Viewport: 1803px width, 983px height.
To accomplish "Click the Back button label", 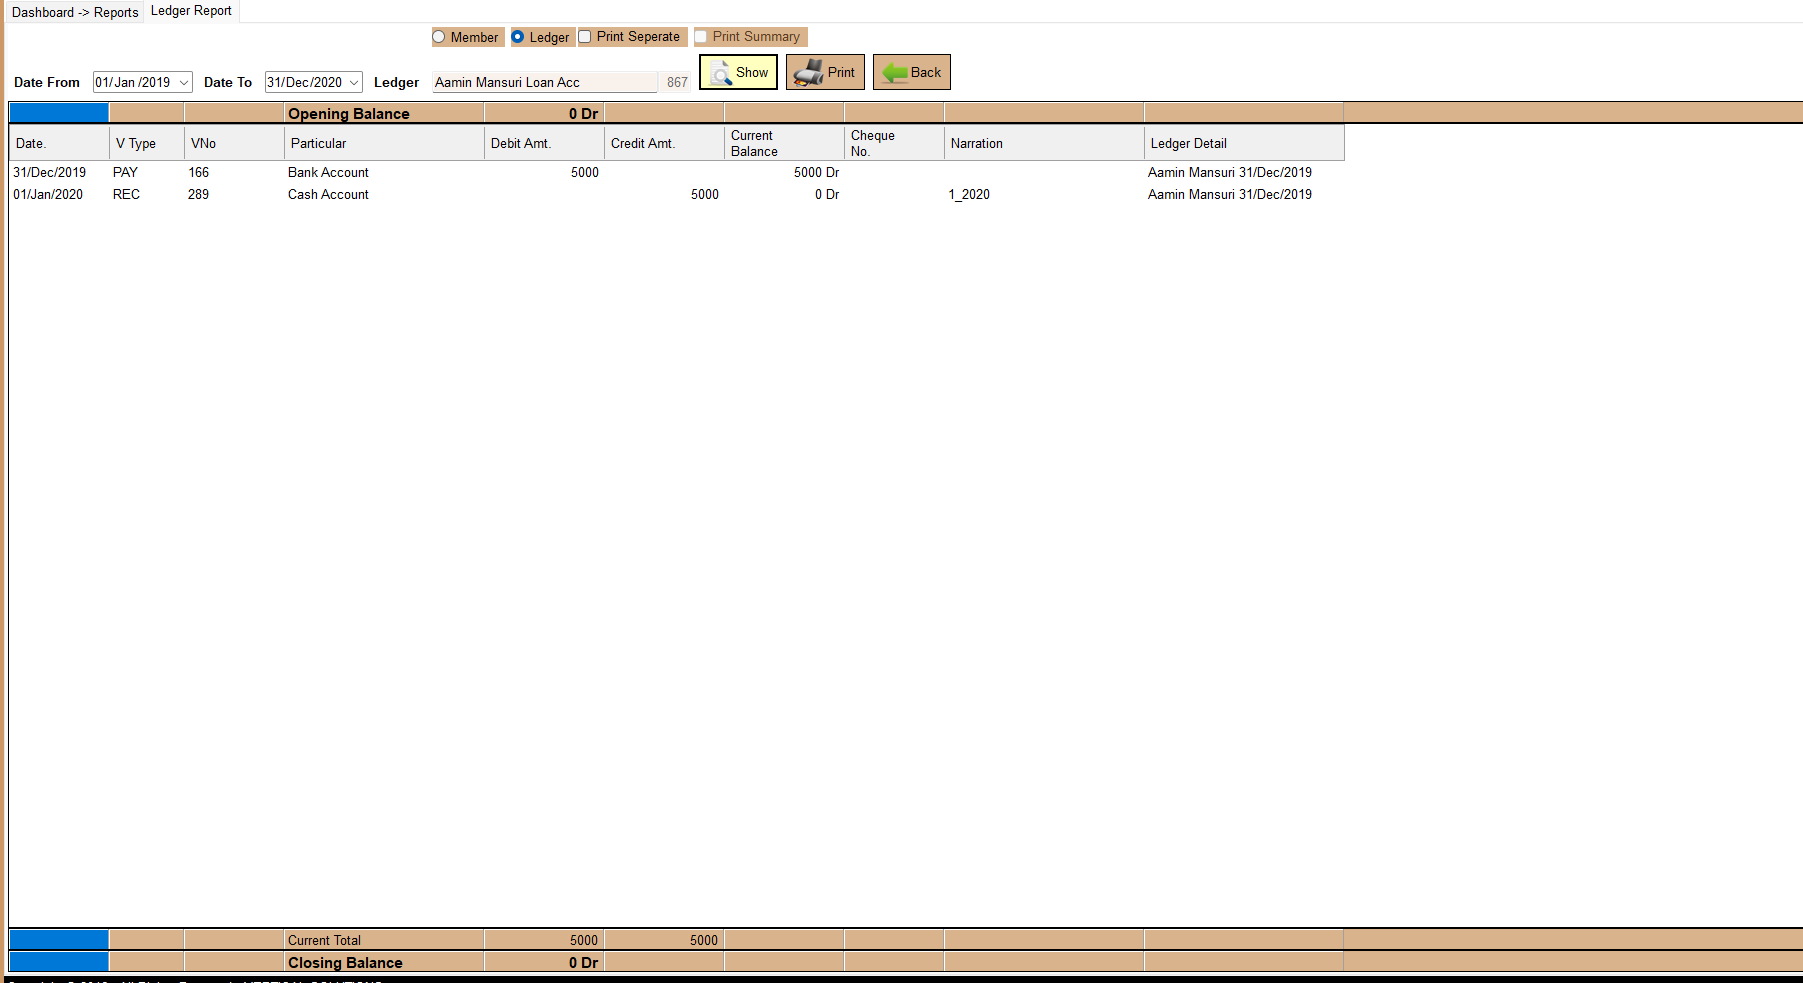I will [926, 73].
